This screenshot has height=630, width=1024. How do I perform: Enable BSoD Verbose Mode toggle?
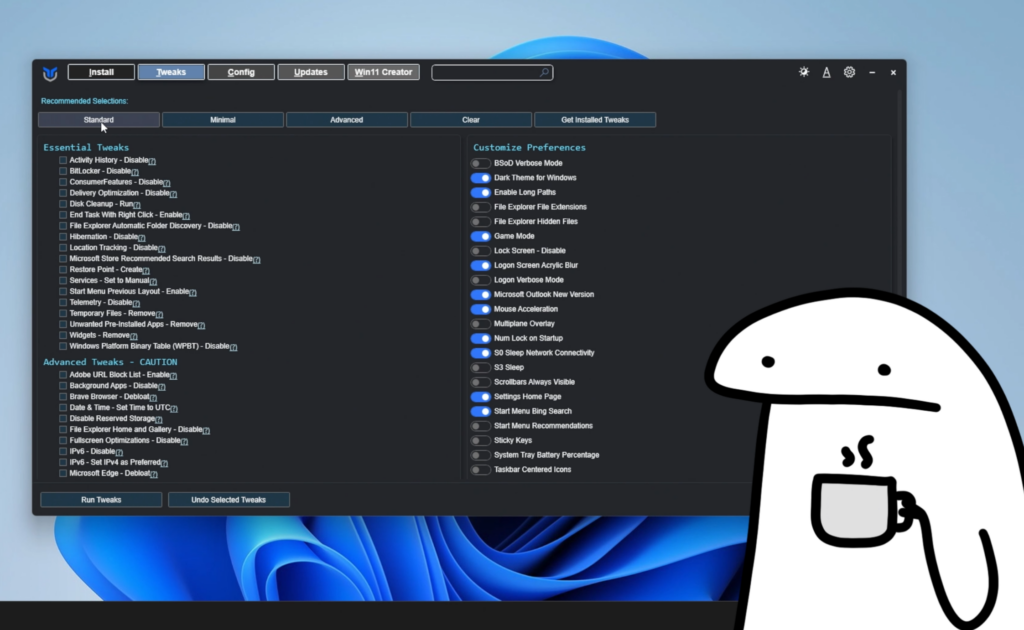480,163
